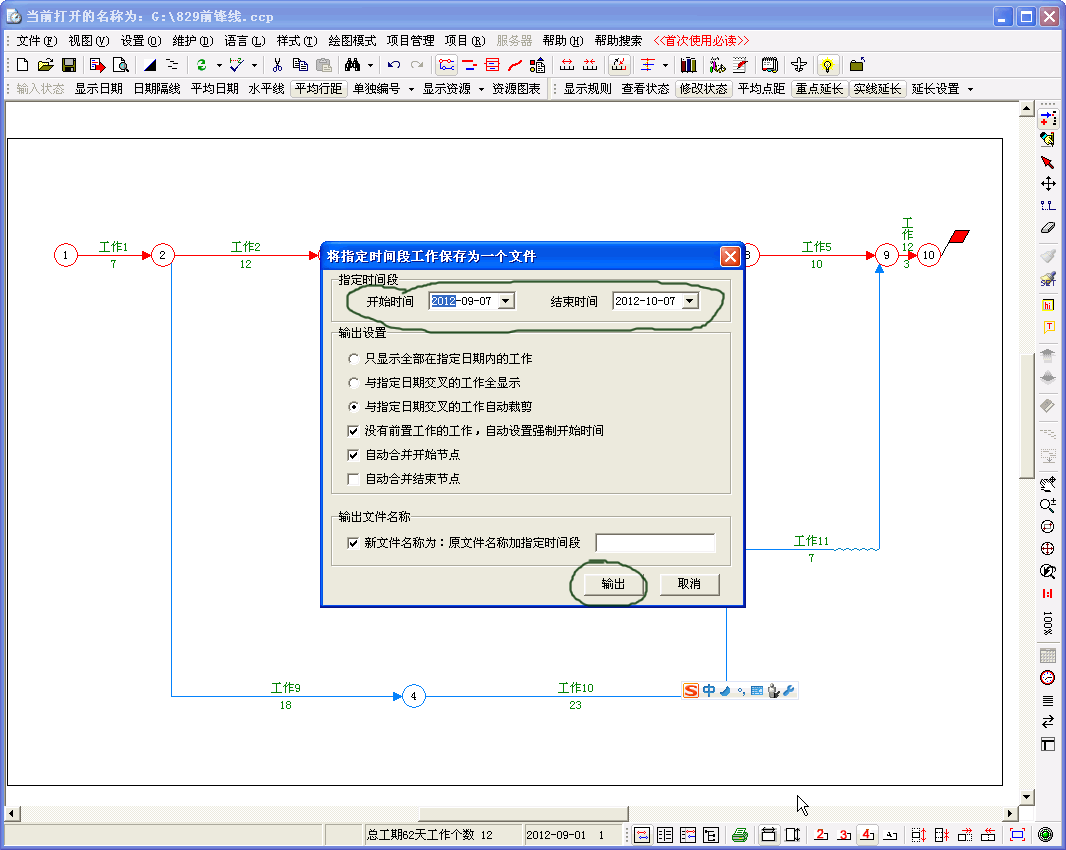Open a file with the folder icon

pyautogui.click(x=46, y=65)
